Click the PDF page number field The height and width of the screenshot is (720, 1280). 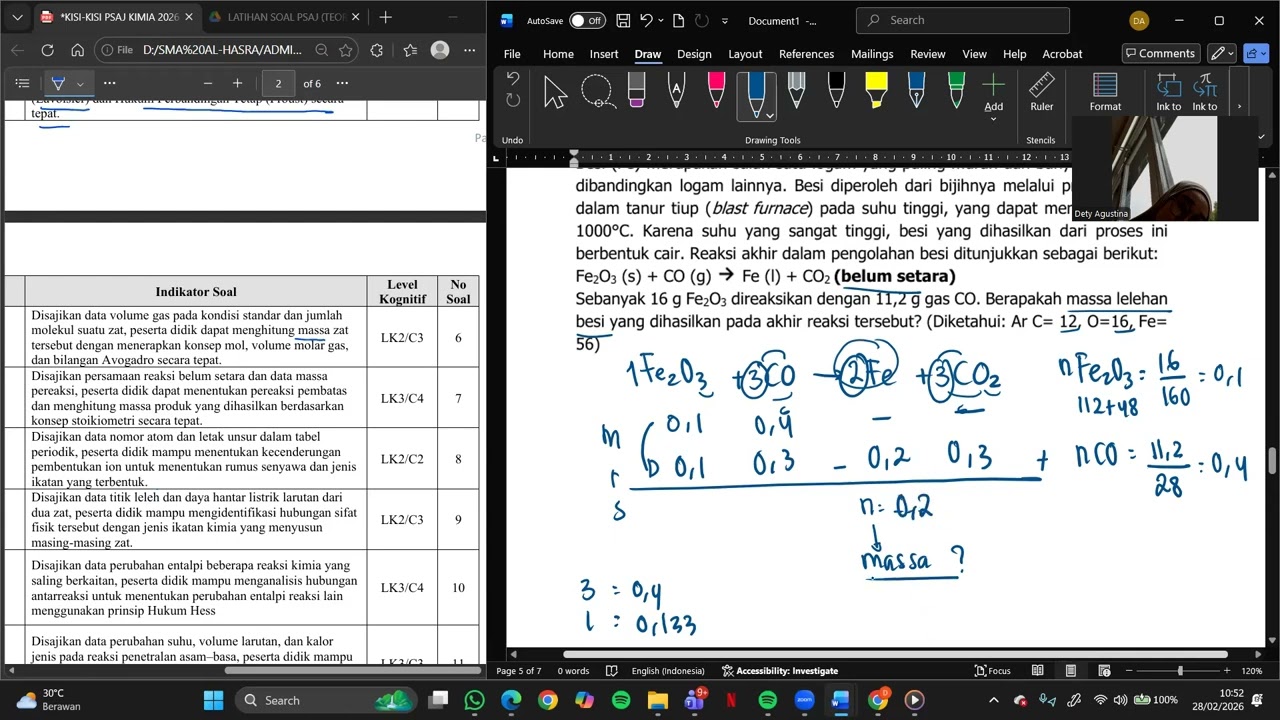(278, 83)
